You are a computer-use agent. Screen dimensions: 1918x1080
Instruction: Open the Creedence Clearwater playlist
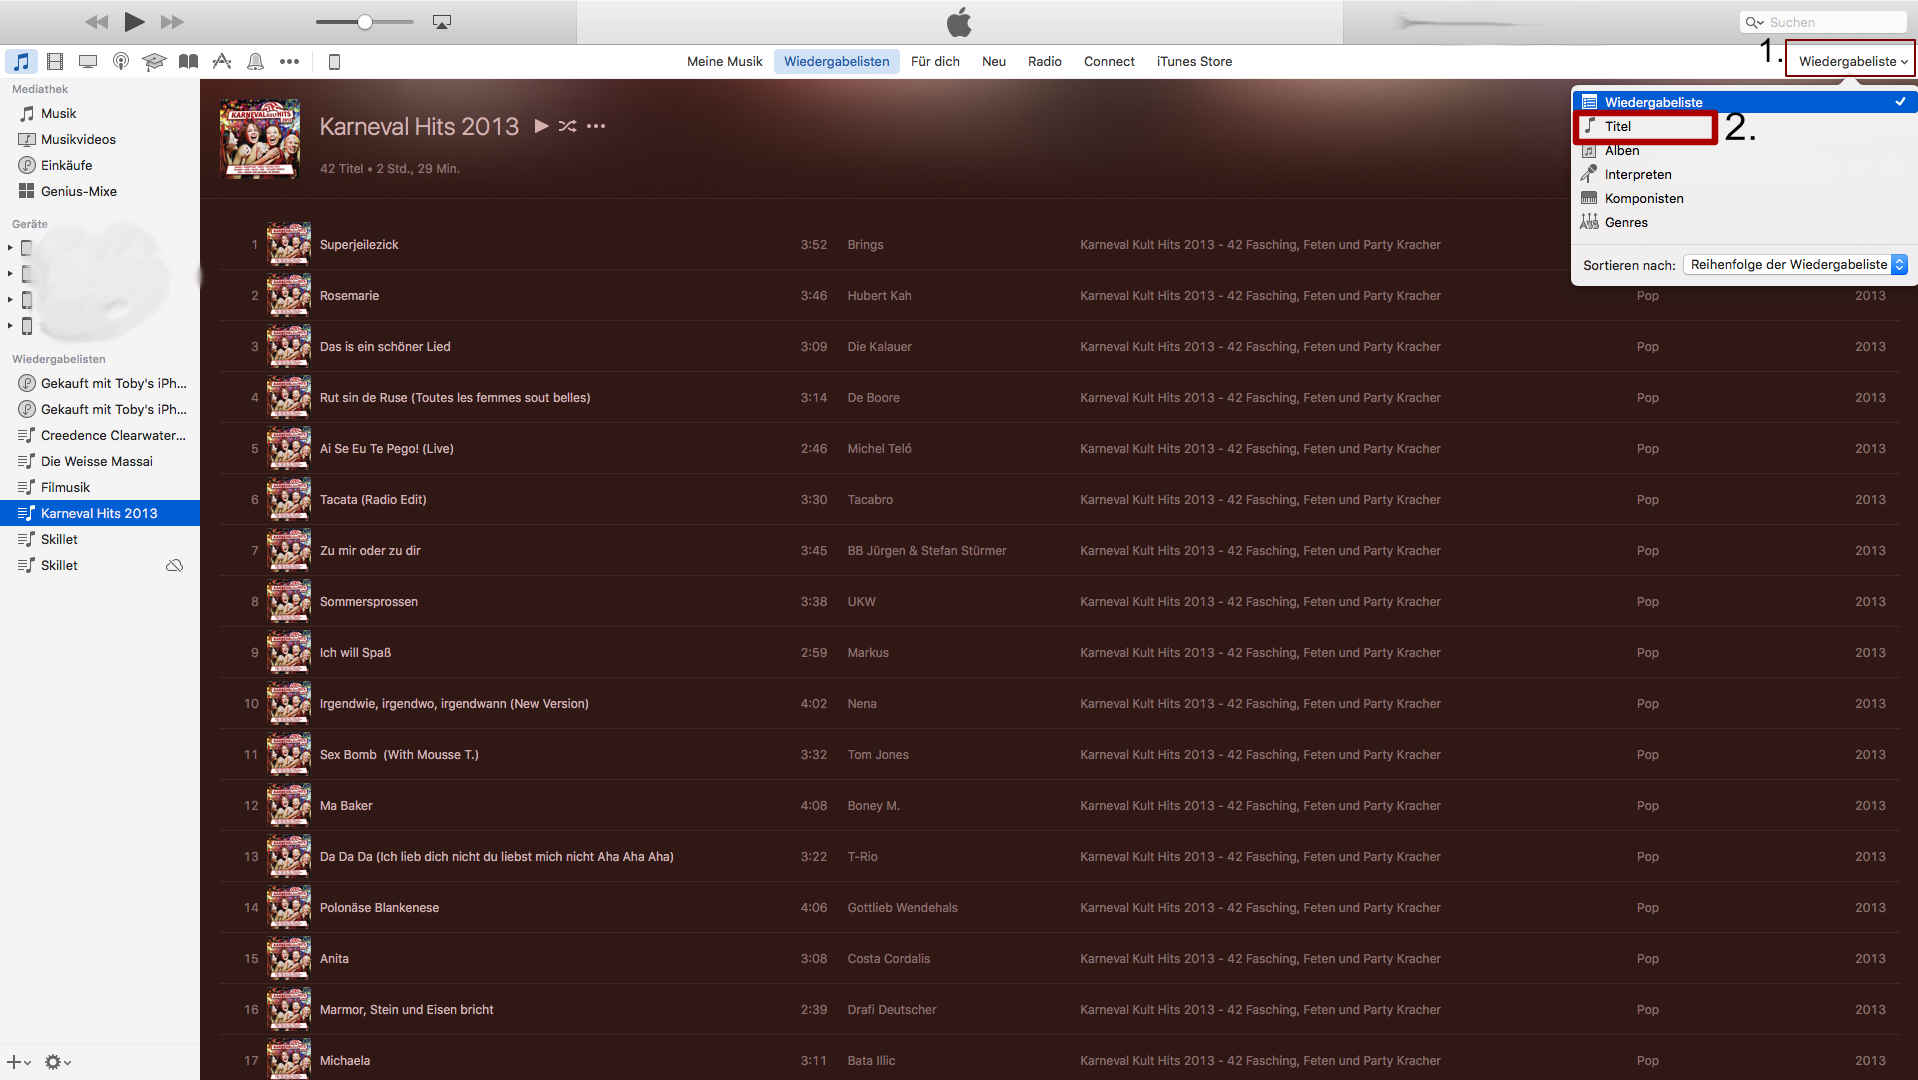100,435
